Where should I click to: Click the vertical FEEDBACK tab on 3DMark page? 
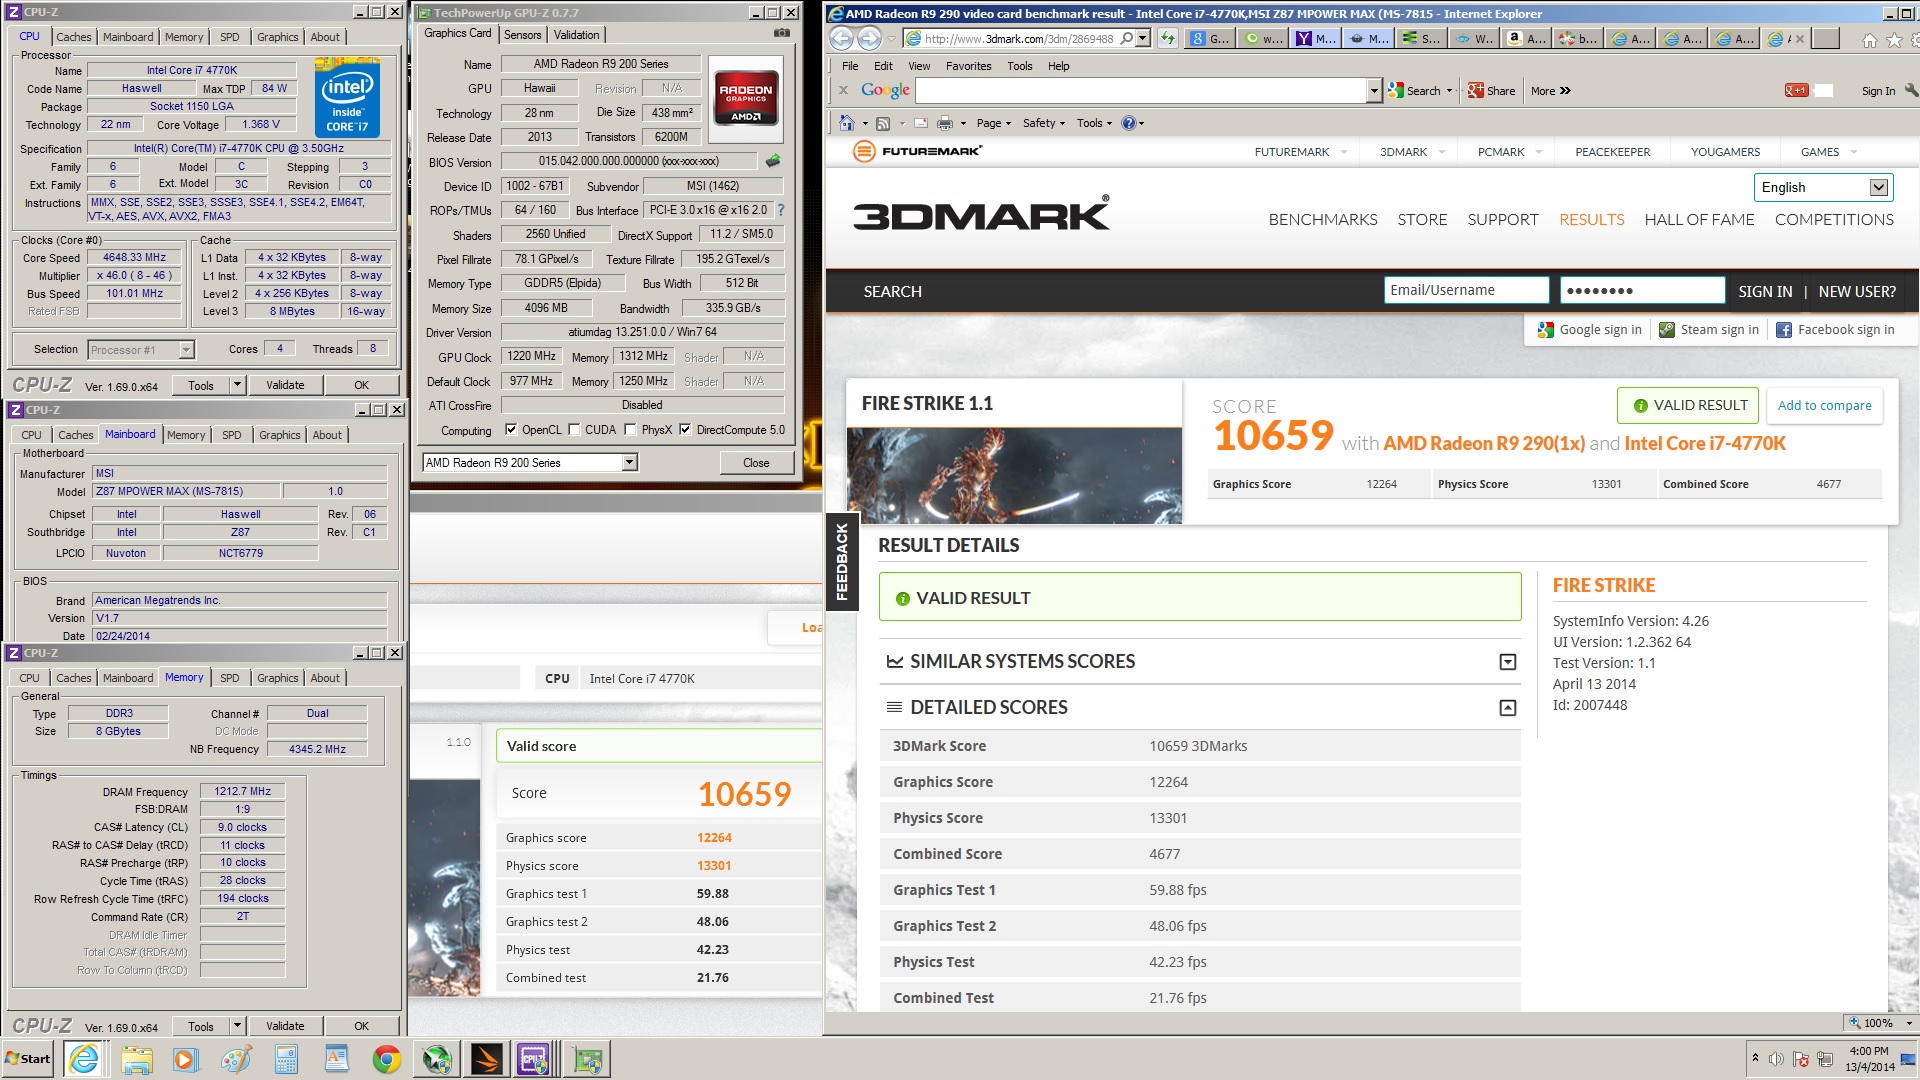tap(841, 561)
